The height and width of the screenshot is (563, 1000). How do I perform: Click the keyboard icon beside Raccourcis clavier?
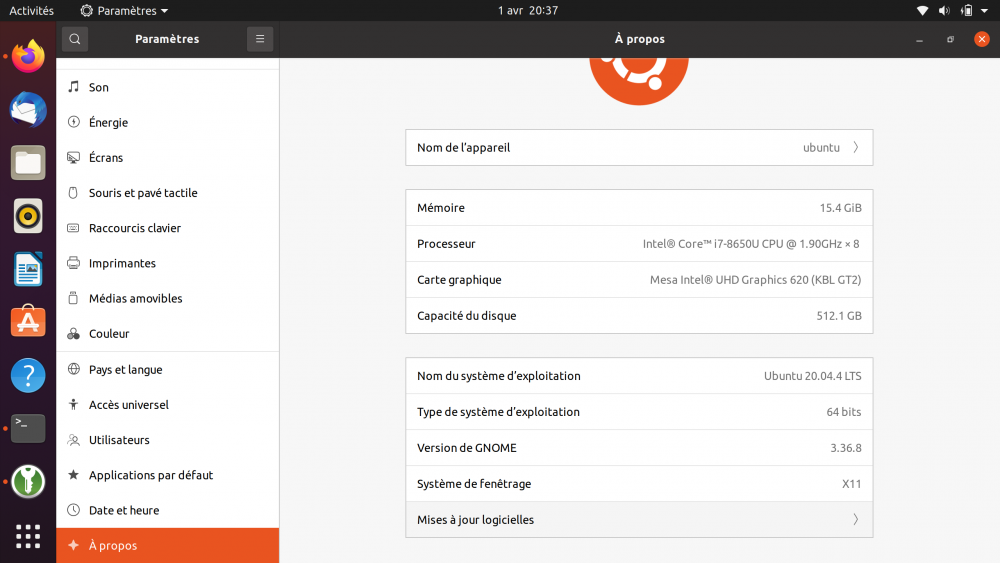tap(73, 228)
